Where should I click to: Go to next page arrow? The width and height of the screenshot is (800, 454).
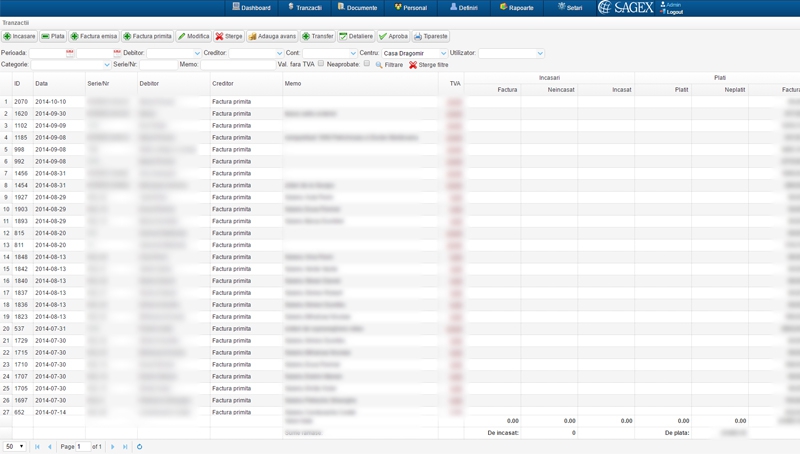pos(113,447)
